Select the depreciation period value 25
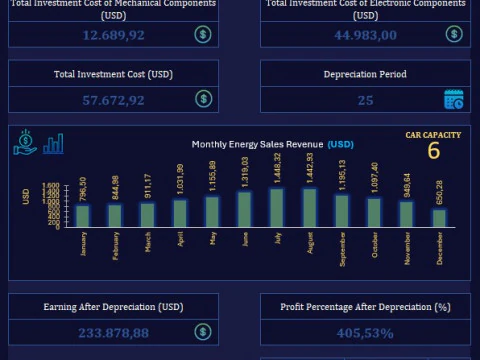The width and height of the screenshot is (480, 360). [365, 100]
